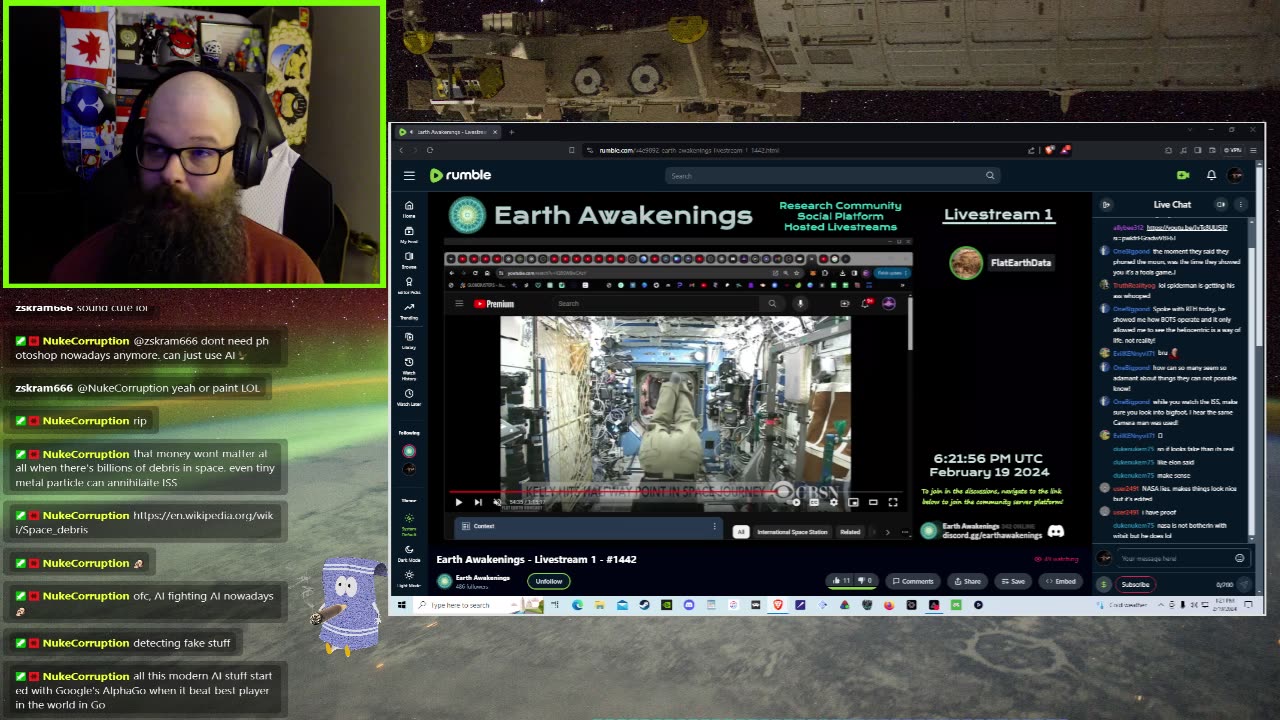1280x720 pixels.
Task: Open Trending in Rumble sidebar
Action: (x=409, y=312)
